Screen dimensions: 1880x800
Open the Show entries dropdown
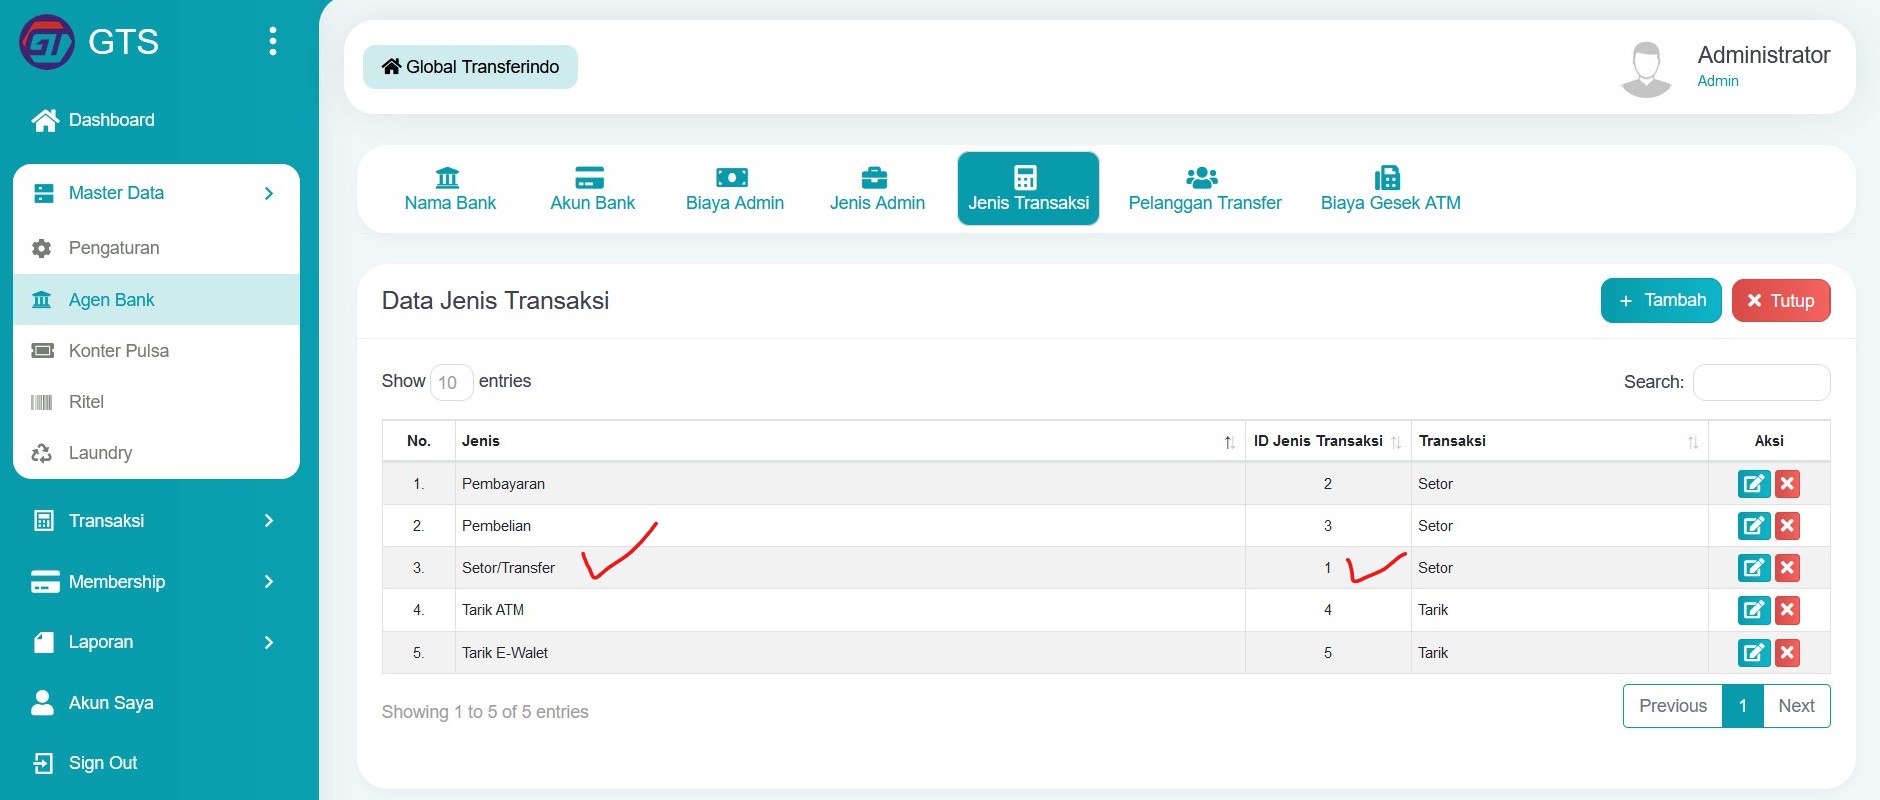(x=451, y=382)
